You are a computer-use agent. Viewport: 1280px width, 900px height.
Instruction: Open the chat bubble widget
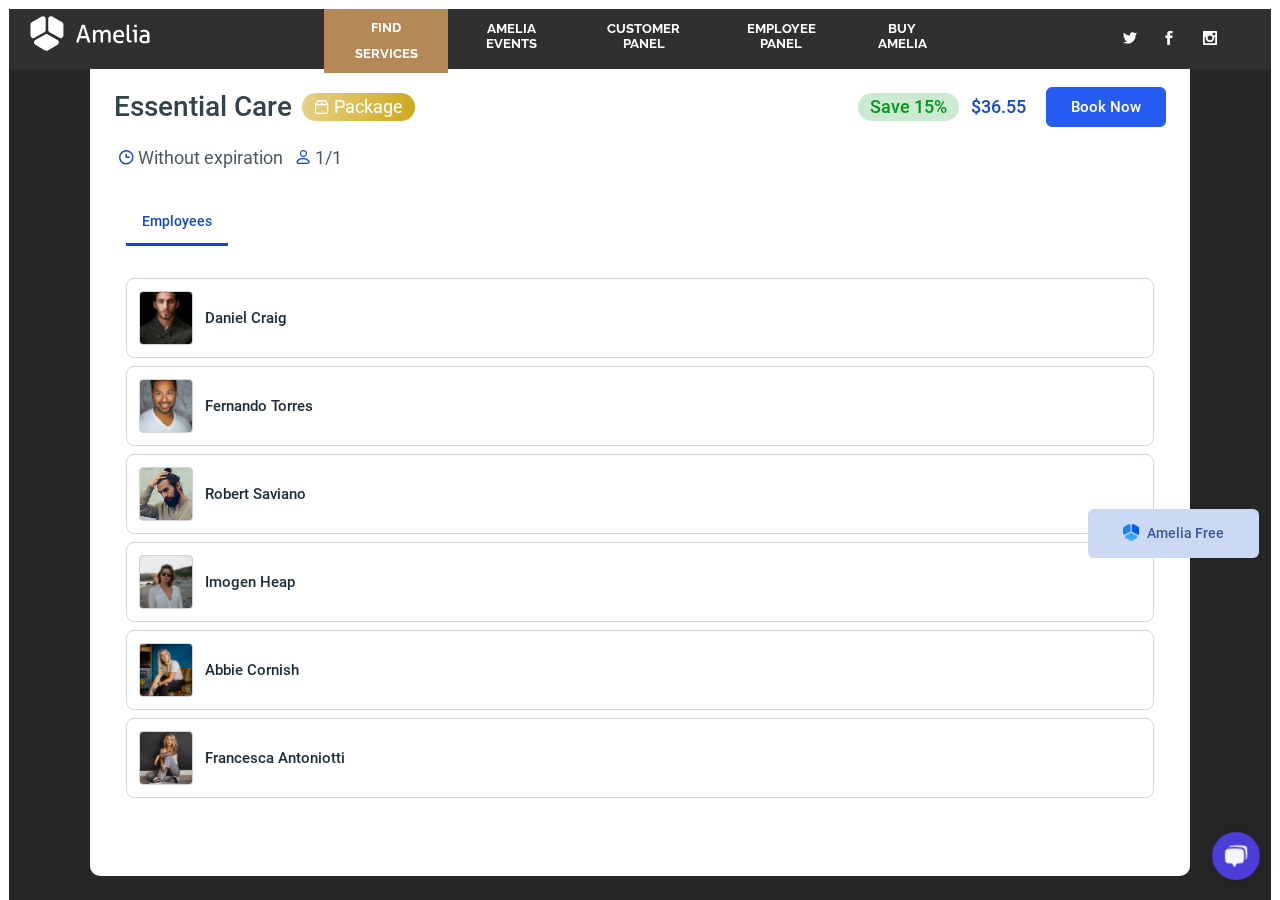pos(1236,856)
